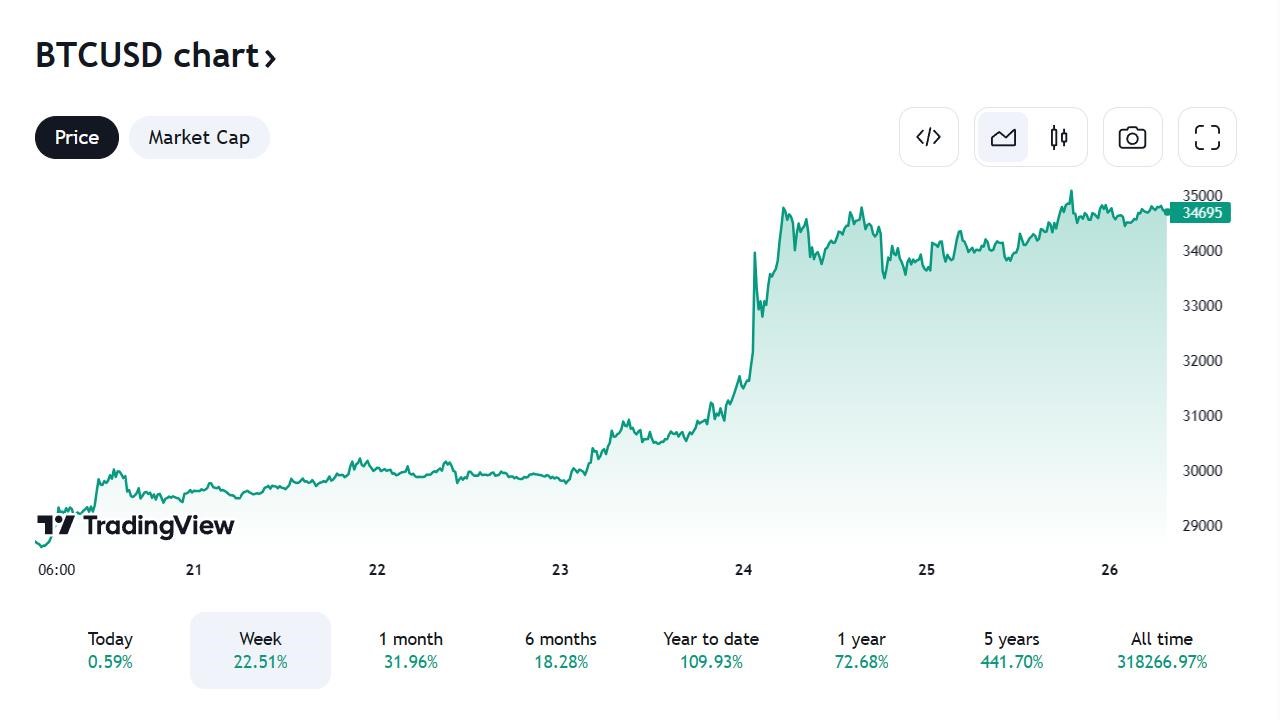Show the 6 months range
This screenshot has width=1280, height=720.
(x=560, y=650)
